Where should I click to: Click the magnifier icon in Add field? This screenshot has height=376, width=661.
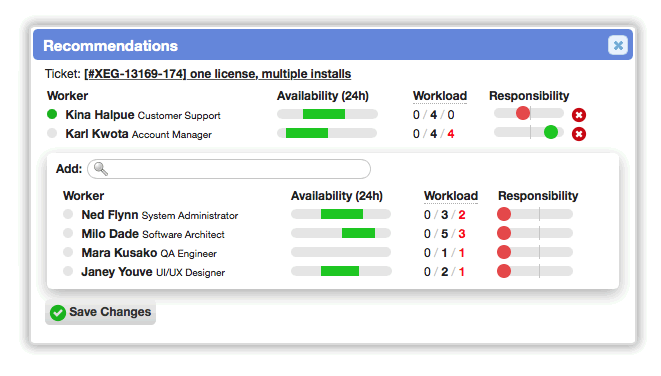point(101,169)
